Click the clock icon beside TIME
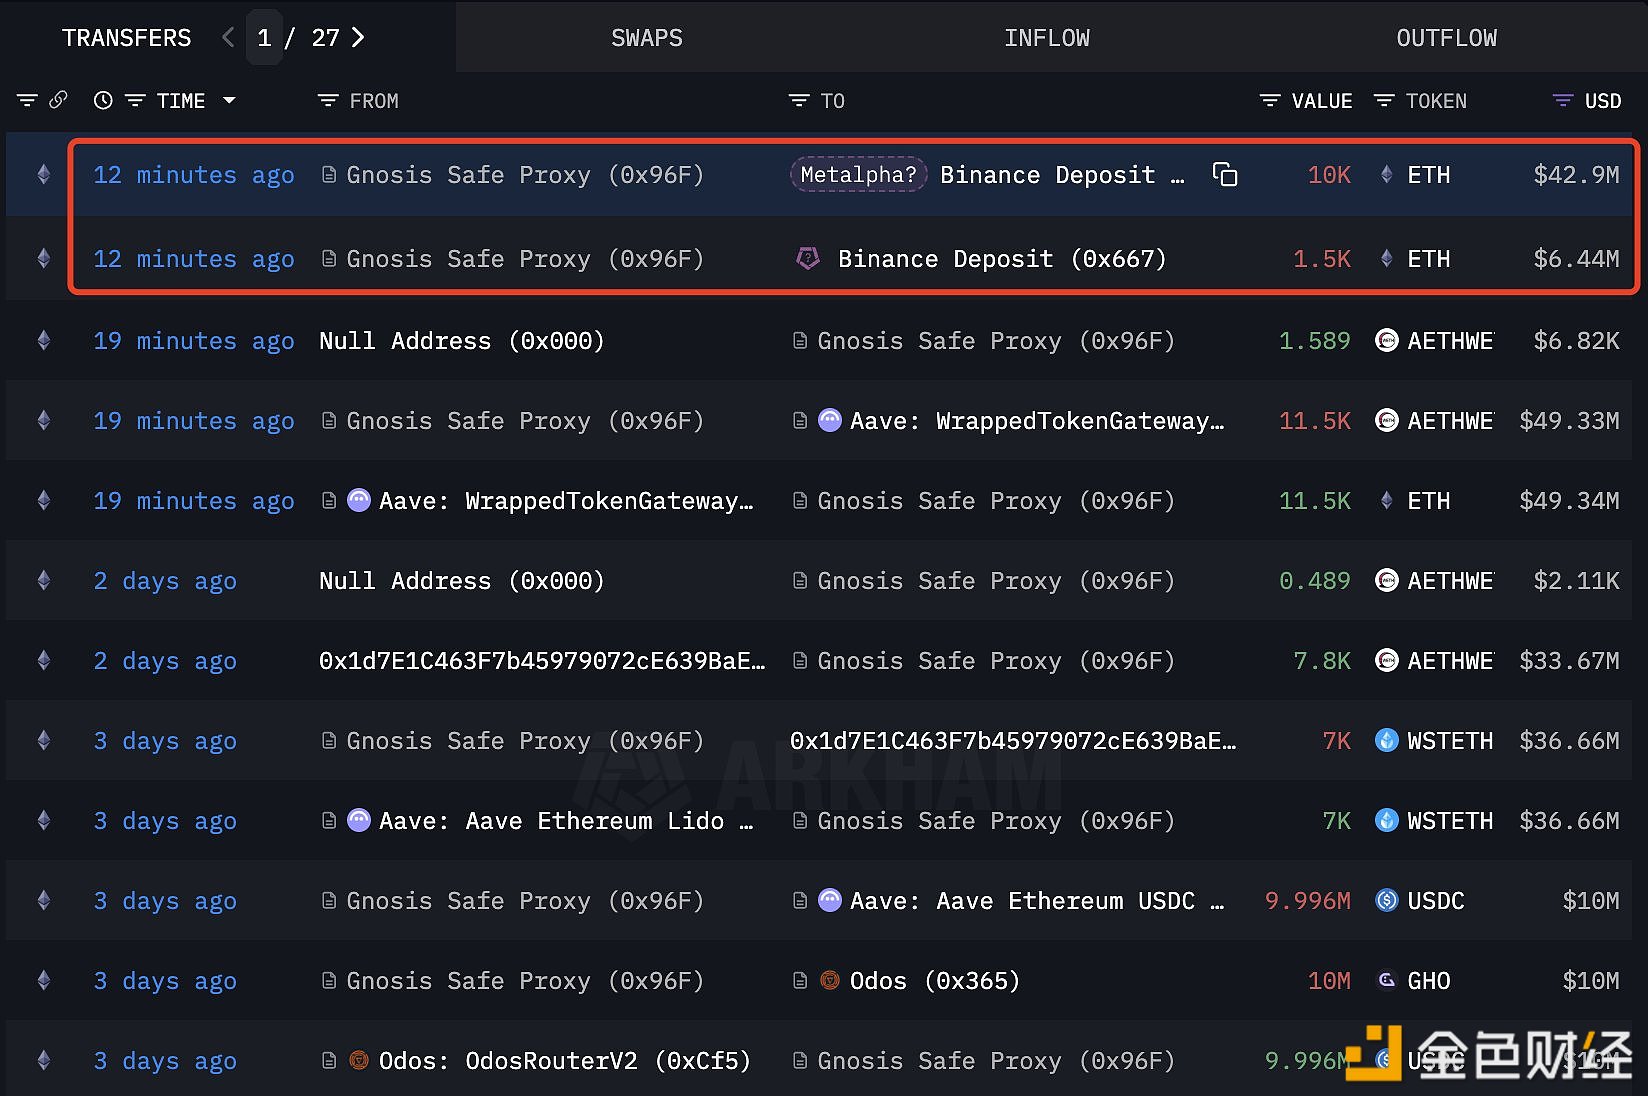The height and width of the screenshot is (1096, 1648). point(103,100)
